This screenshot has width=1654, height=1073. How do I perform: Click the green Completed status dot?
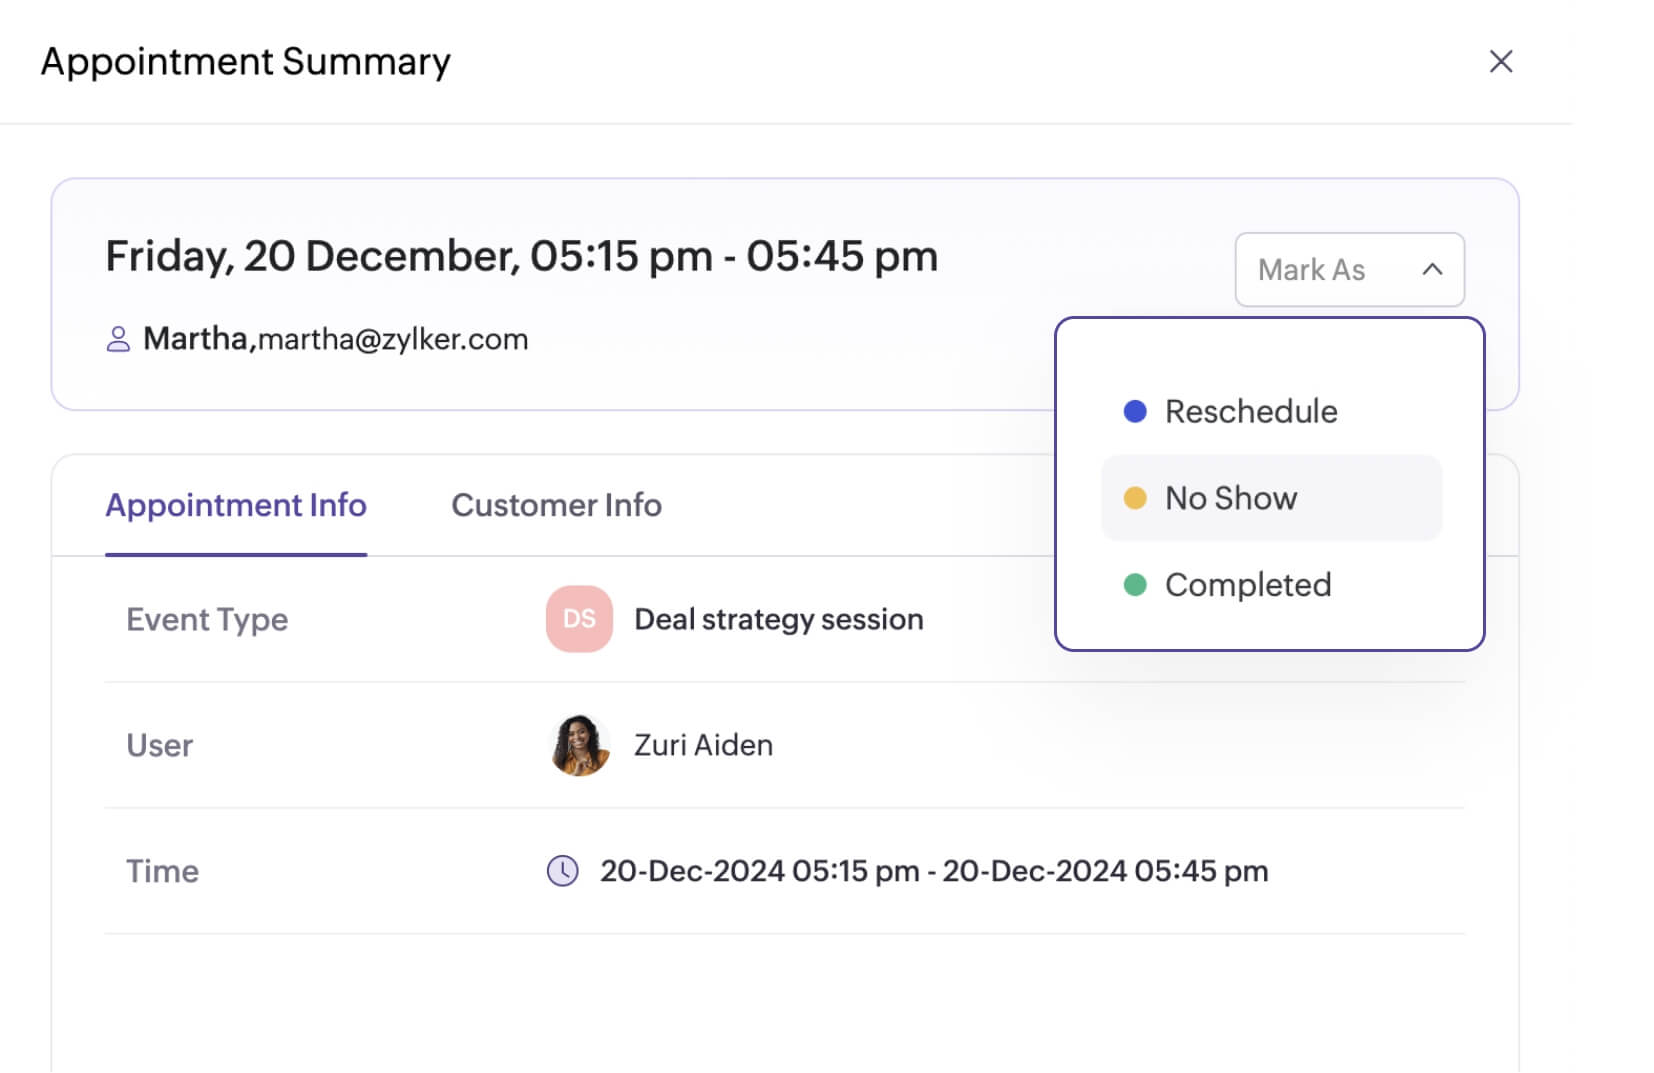click(x=1135, y=585)
